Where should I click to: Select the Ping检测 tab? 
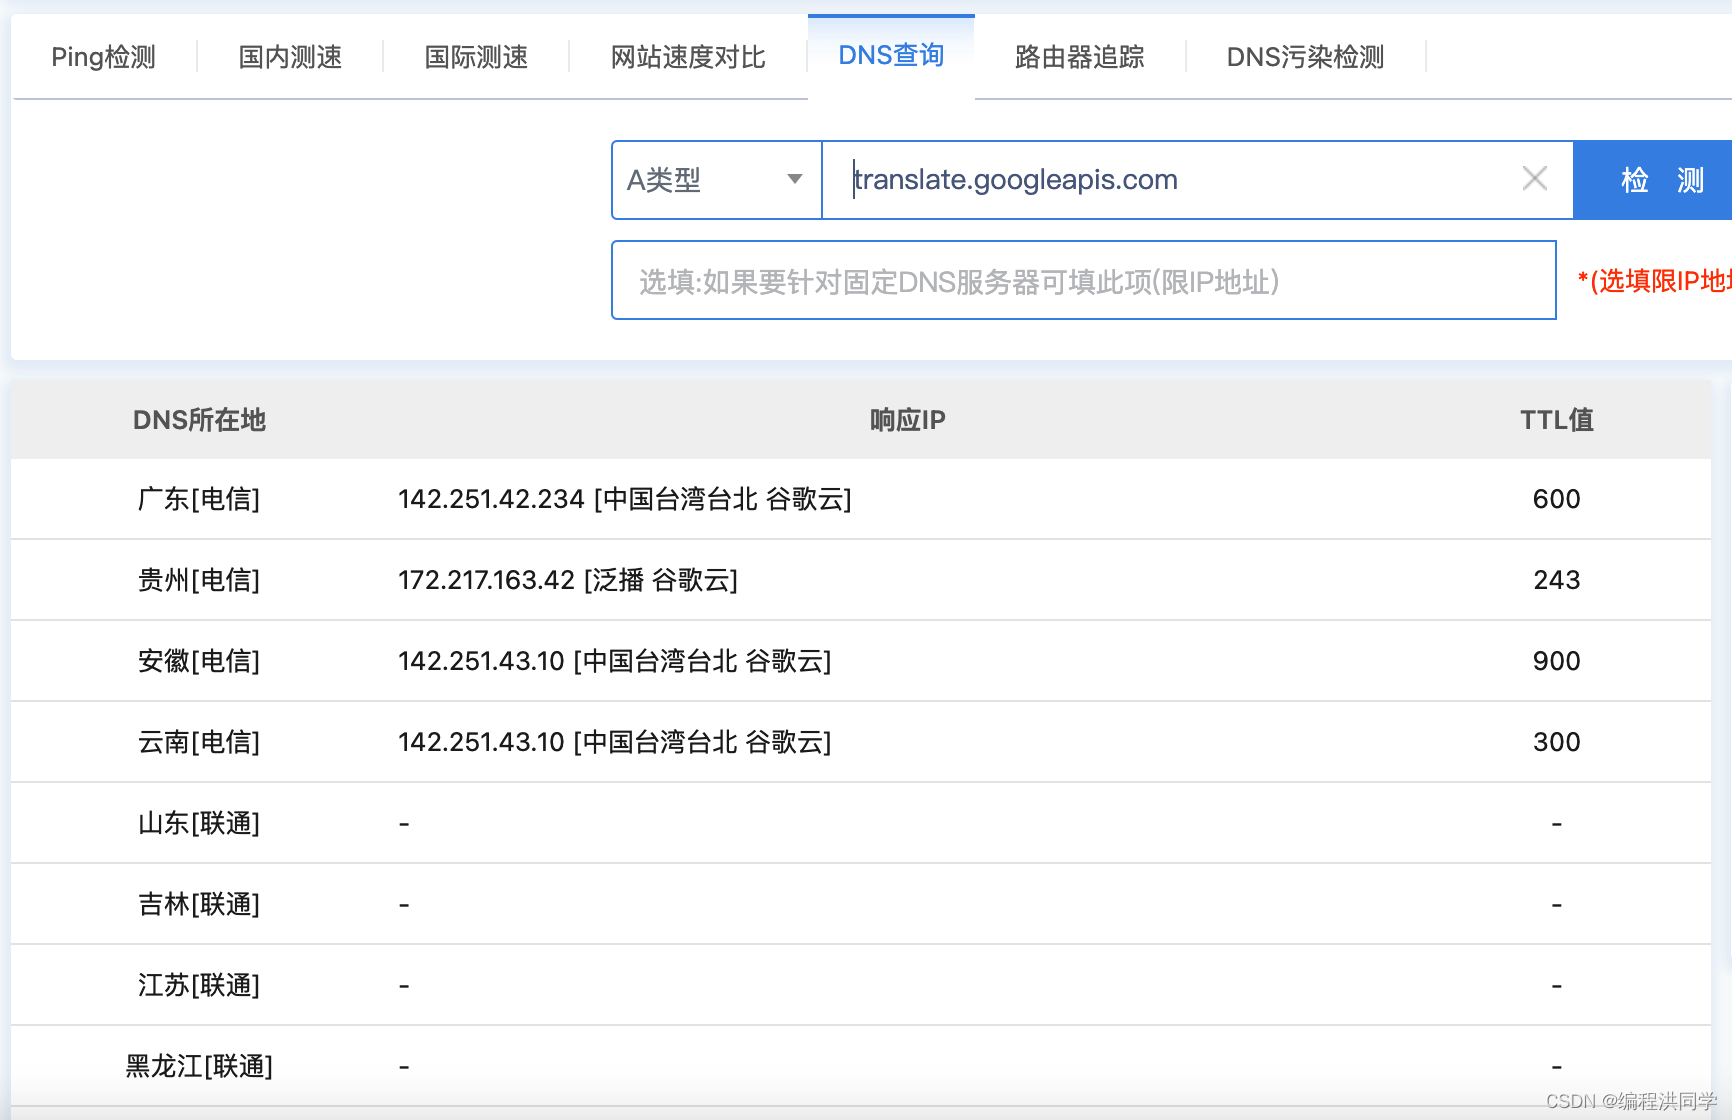[103, 57]
